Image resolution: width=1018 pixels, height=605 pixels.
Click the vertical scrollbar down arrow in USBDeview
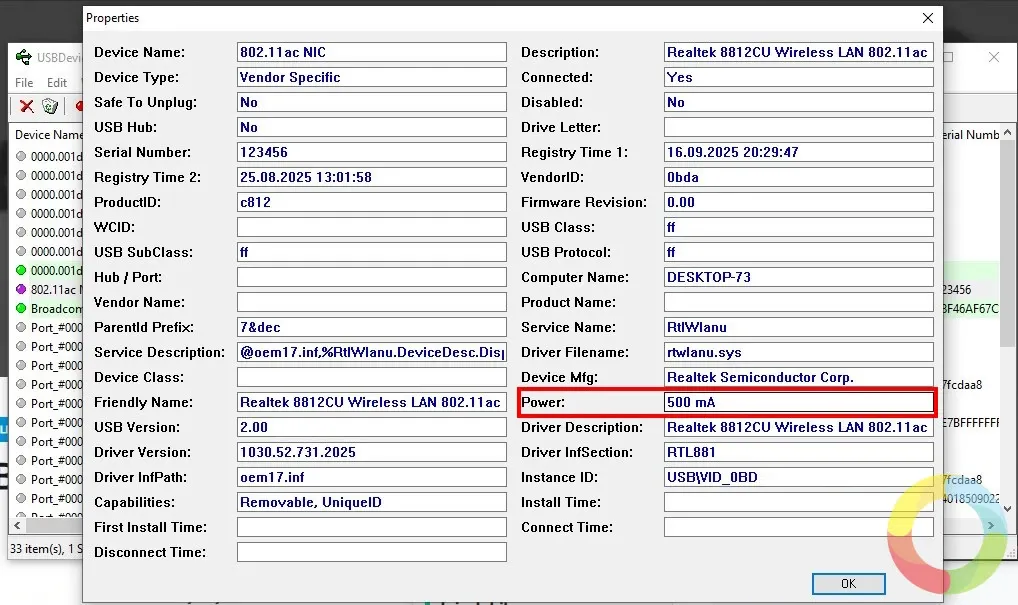click(1007, 509)
